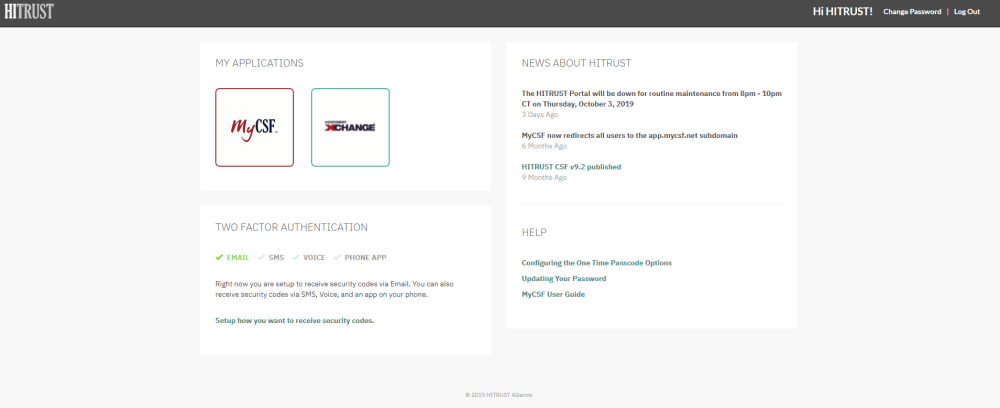The width and height of the screenshot is (1000, 408).
Task: Open the HITRUST CSF v9.2 published news link
Action: click(571, 167)
